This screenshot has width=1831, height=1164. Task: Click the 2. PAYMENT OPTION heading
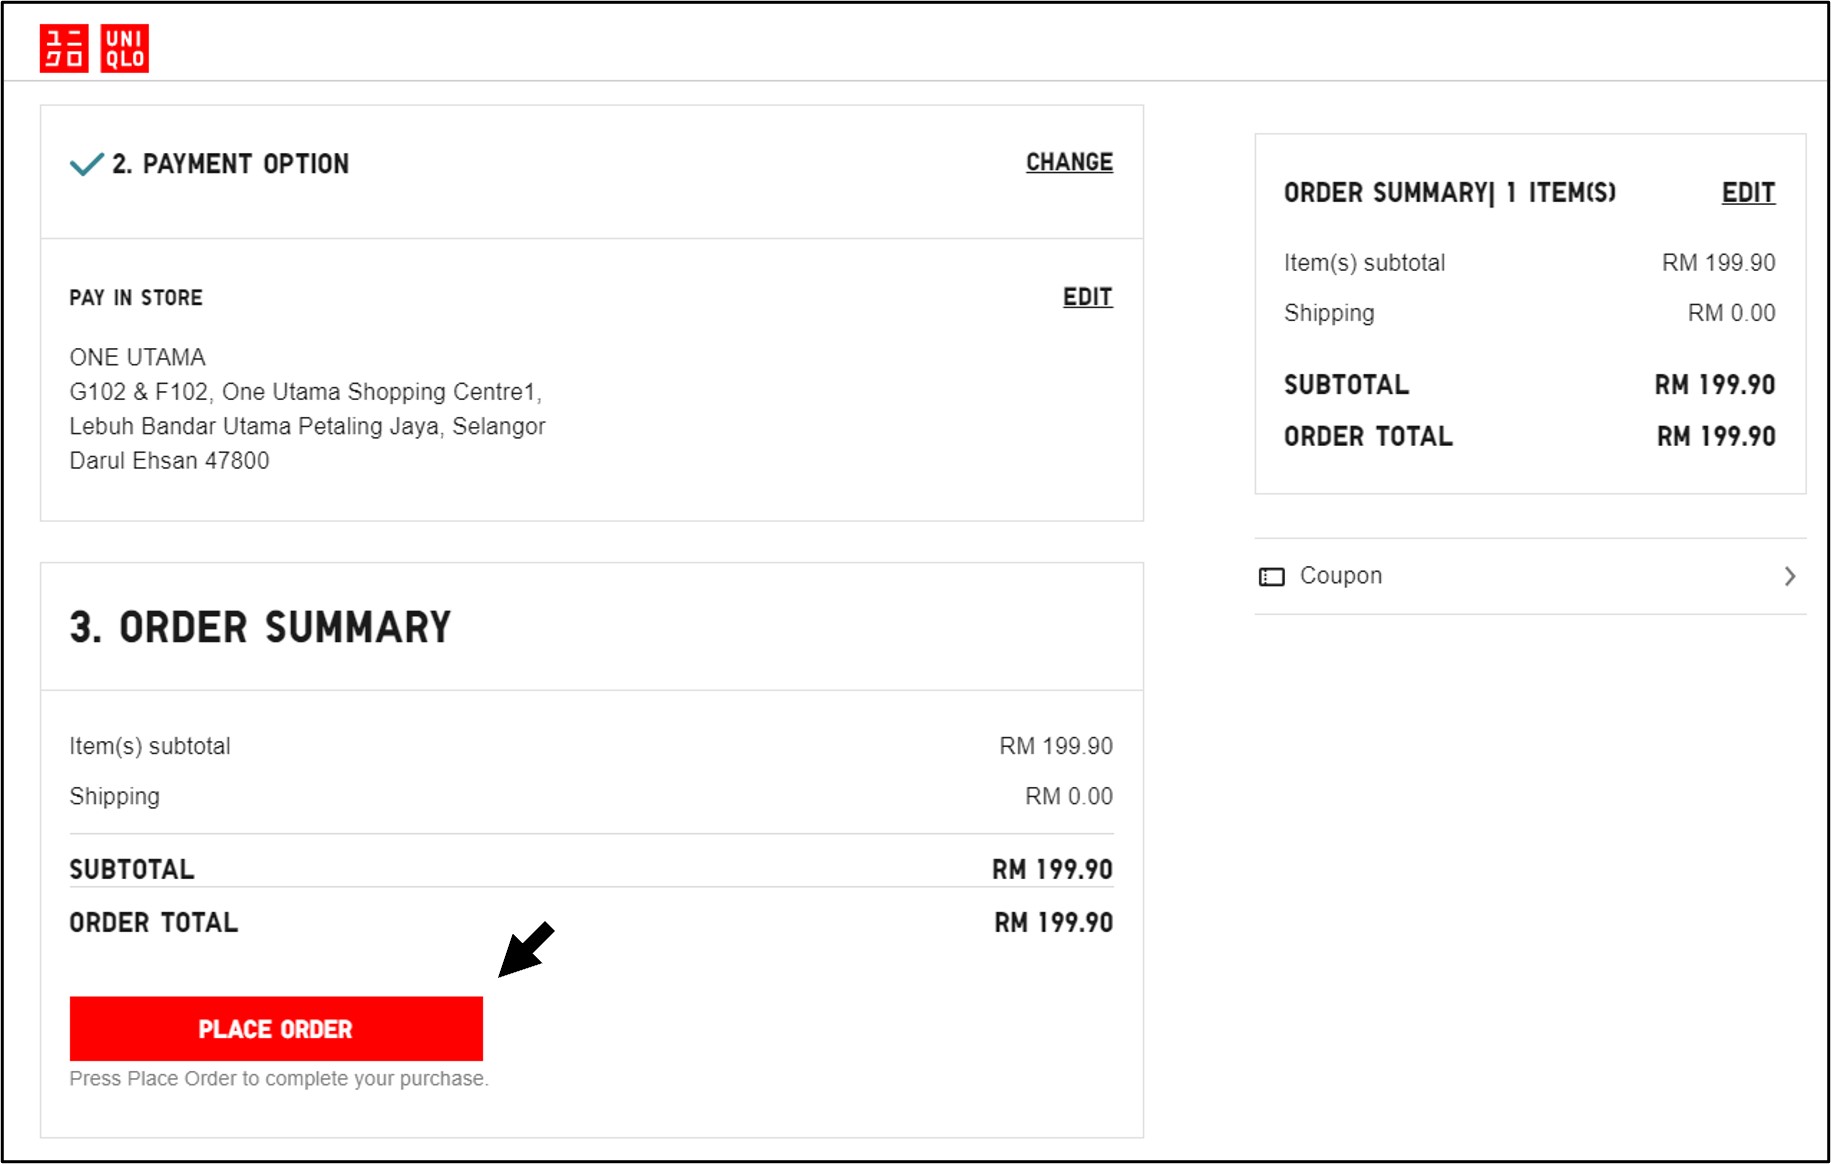[x=230, y=164]
